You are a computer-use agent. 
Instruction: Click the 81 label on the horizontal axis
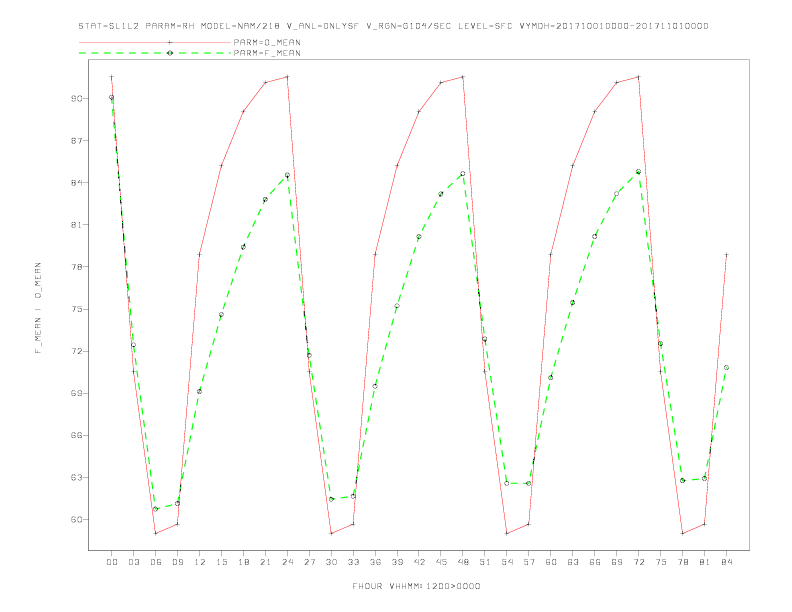click(x=705, y=562)
